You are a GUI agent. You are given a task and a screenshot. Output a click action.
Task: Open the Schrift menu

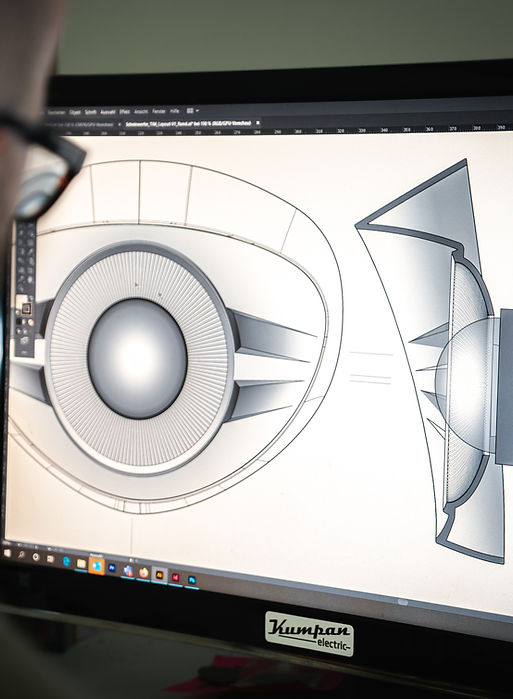click(x=91, y=112)
